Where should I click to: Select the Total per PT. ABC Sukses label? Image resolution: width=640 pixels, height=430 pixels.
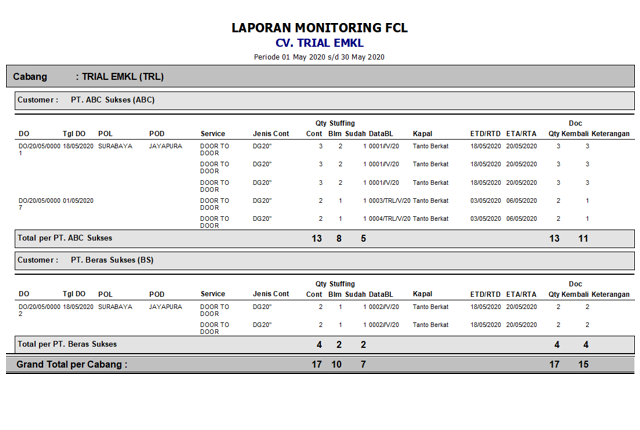64,238
